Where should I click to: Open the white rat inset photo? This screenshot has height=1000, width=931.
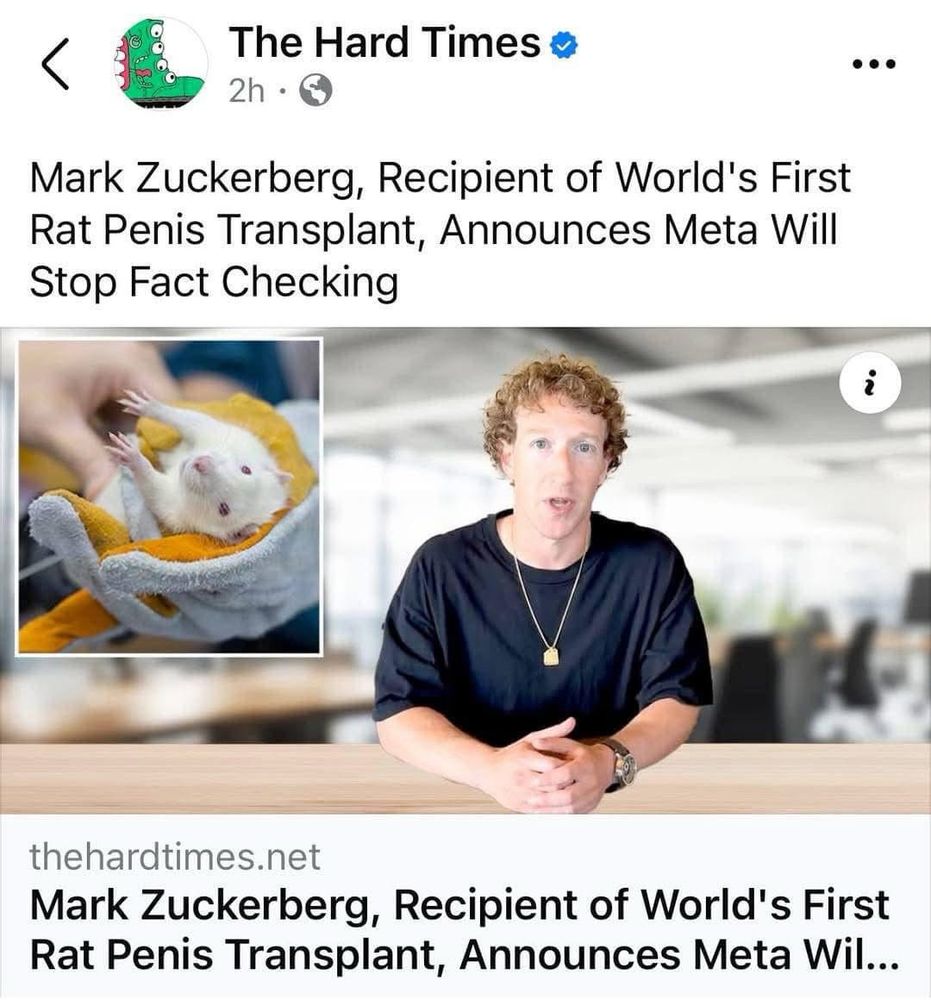(x=170, y=496)
